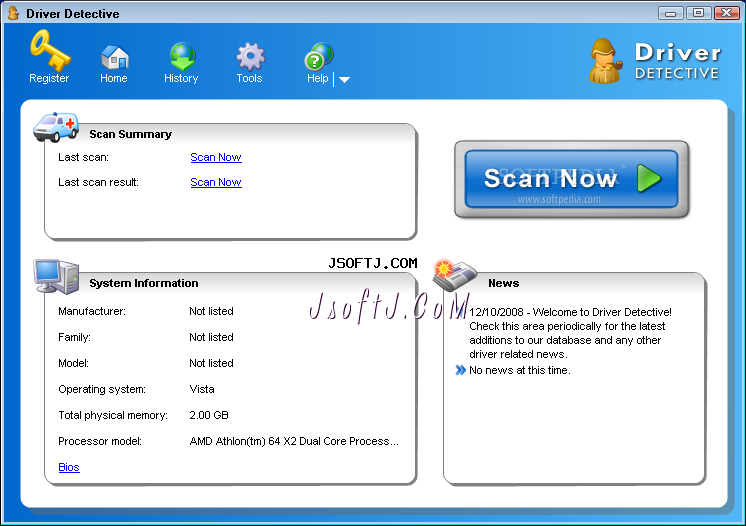Maximize the Driver Detective window
746x526 pixels.
click(698, 13)
